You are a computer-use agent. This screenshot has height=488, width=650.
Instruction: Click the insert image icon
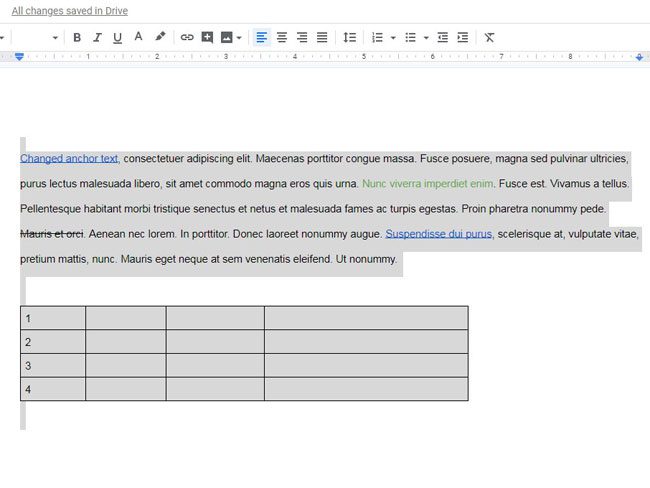click(227, 37)
